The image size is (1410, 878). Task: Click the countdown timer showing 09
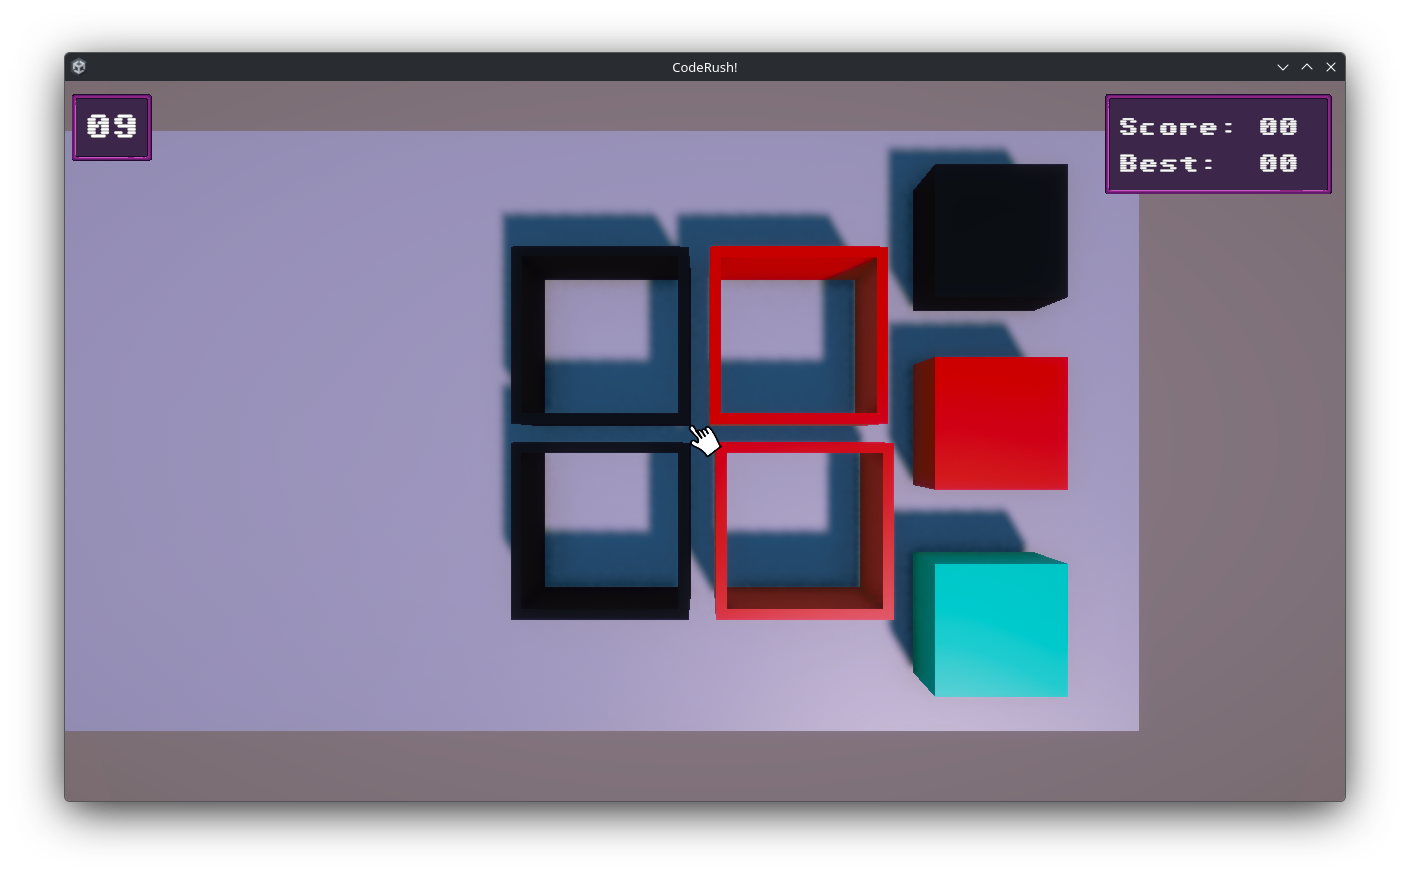click(x=112, y=127)
